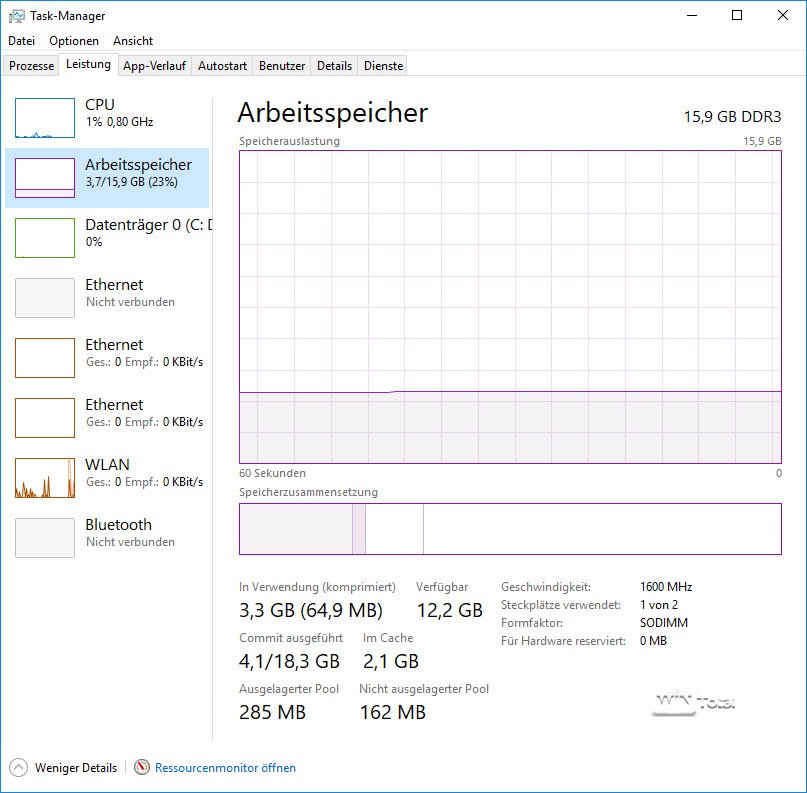Viewport: 807px width, 793px height.
Task: Switch to the Leistung tab
Action: click(x=89, y=64)
